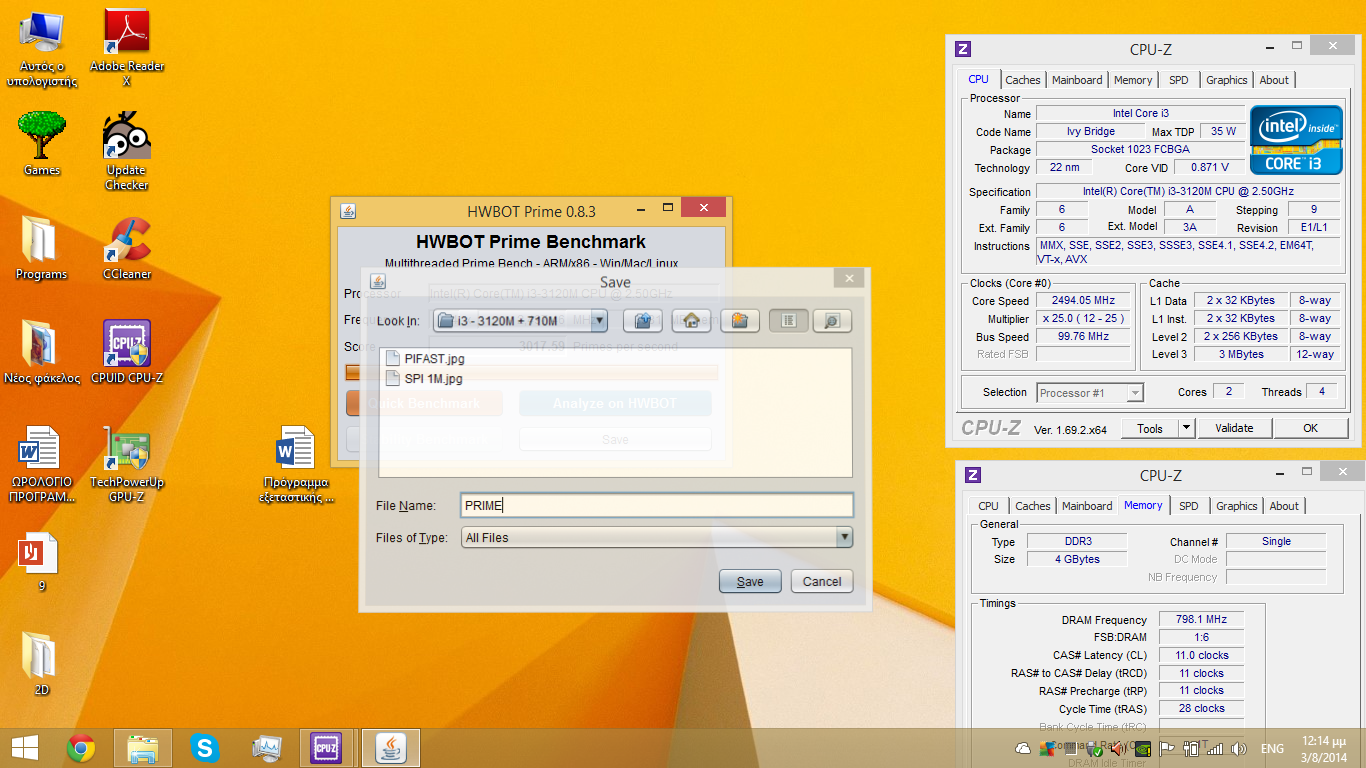Open the Look In folder dropdown
Screen dimensions: 1366x768
click(520, 321)
